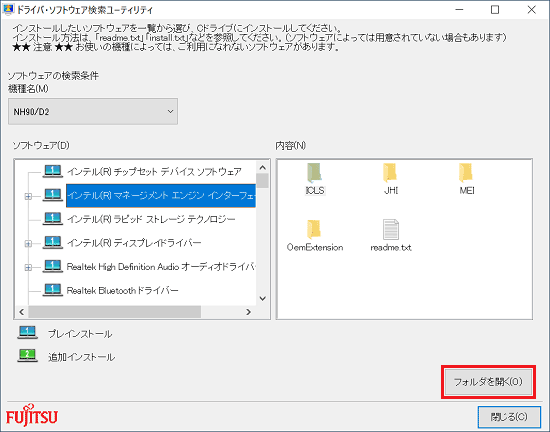
Task: Select the JHI folder icon
Action: (390, 173)
